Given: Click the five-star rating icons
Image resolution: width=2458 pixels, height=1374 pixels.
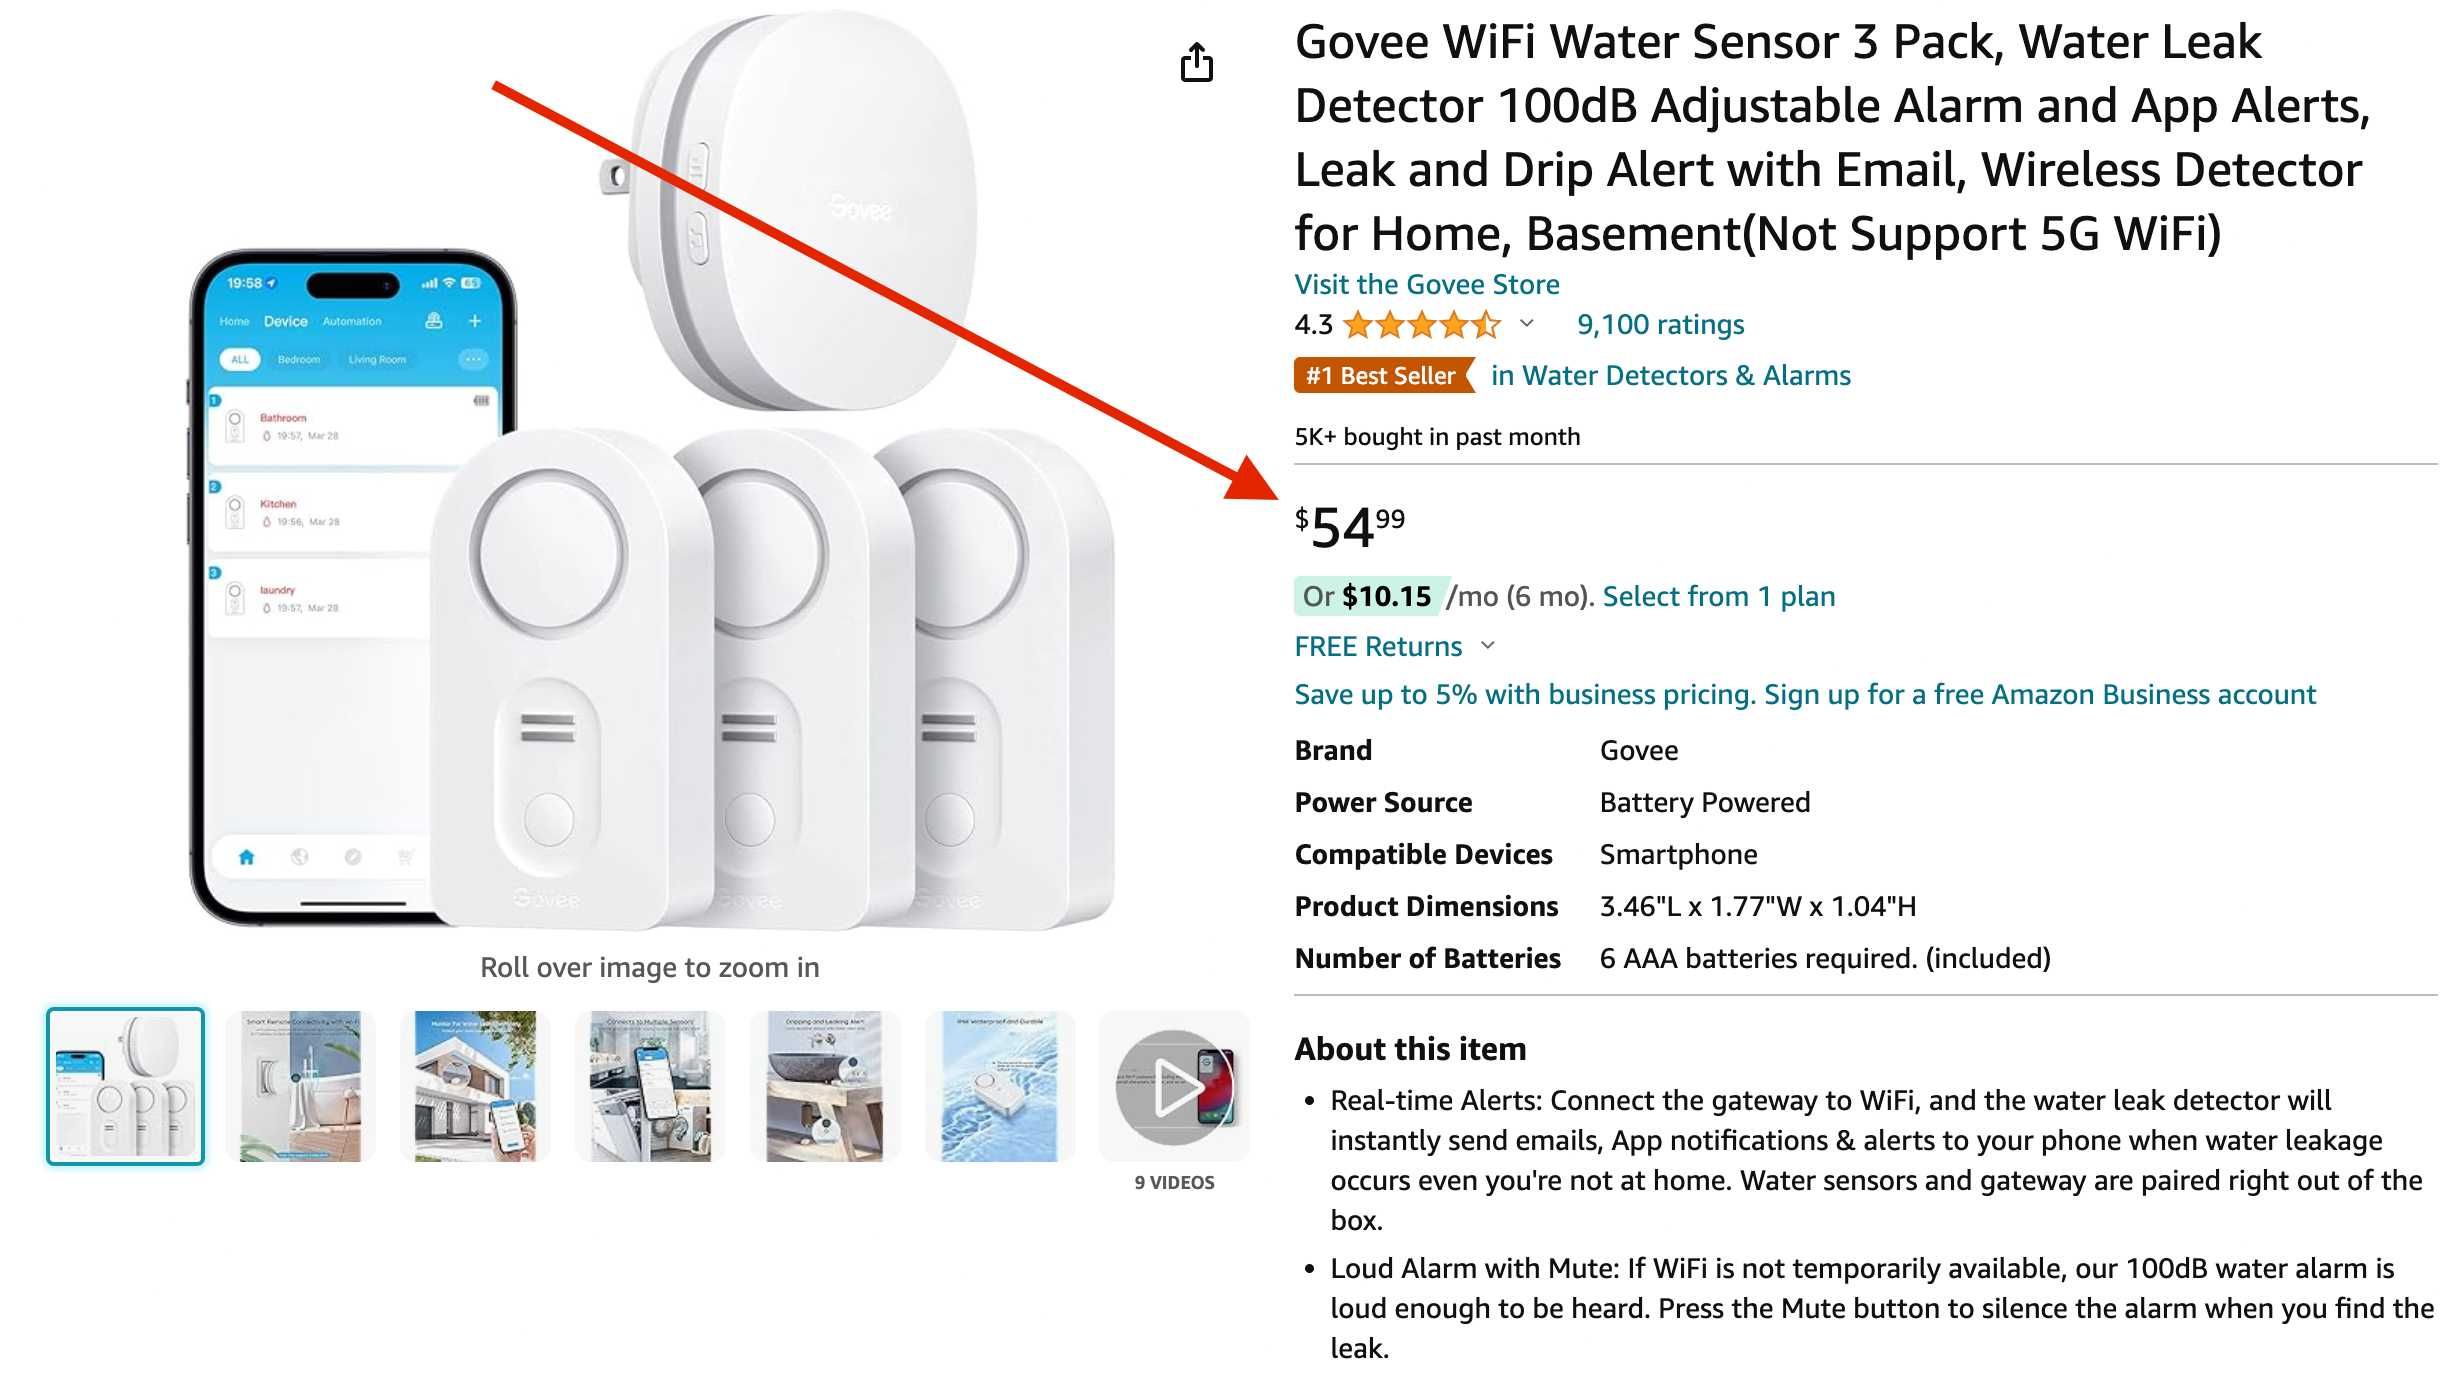Looking at the screenshot, I should point(1422,324).
